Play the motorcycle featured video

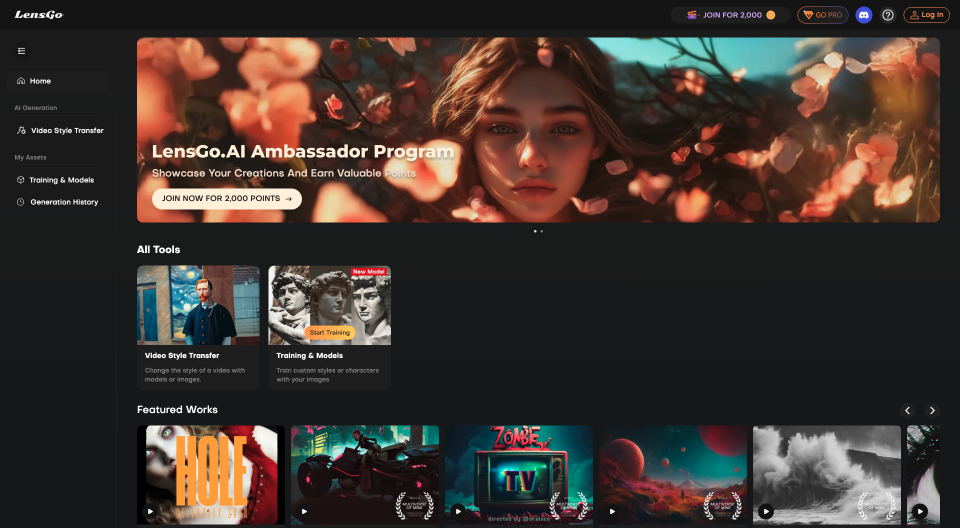(x=304, y=511)
